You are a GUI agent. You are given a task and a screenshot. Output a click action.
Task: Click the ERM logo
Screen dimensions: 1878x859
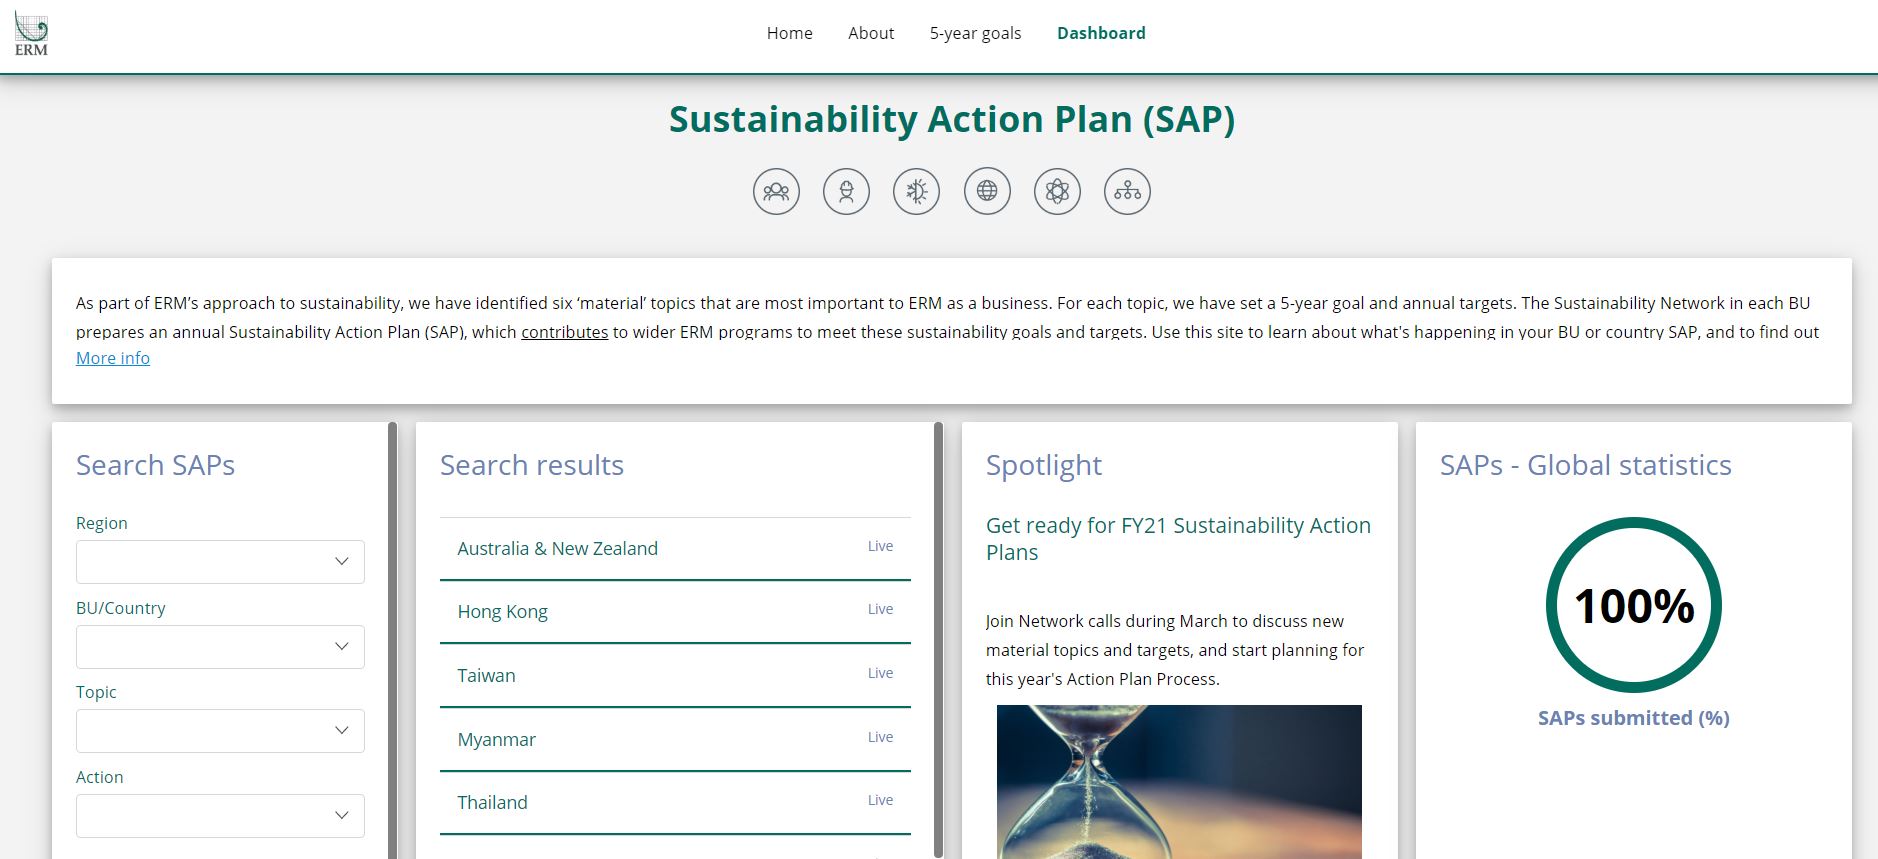[x=31, y=35]
